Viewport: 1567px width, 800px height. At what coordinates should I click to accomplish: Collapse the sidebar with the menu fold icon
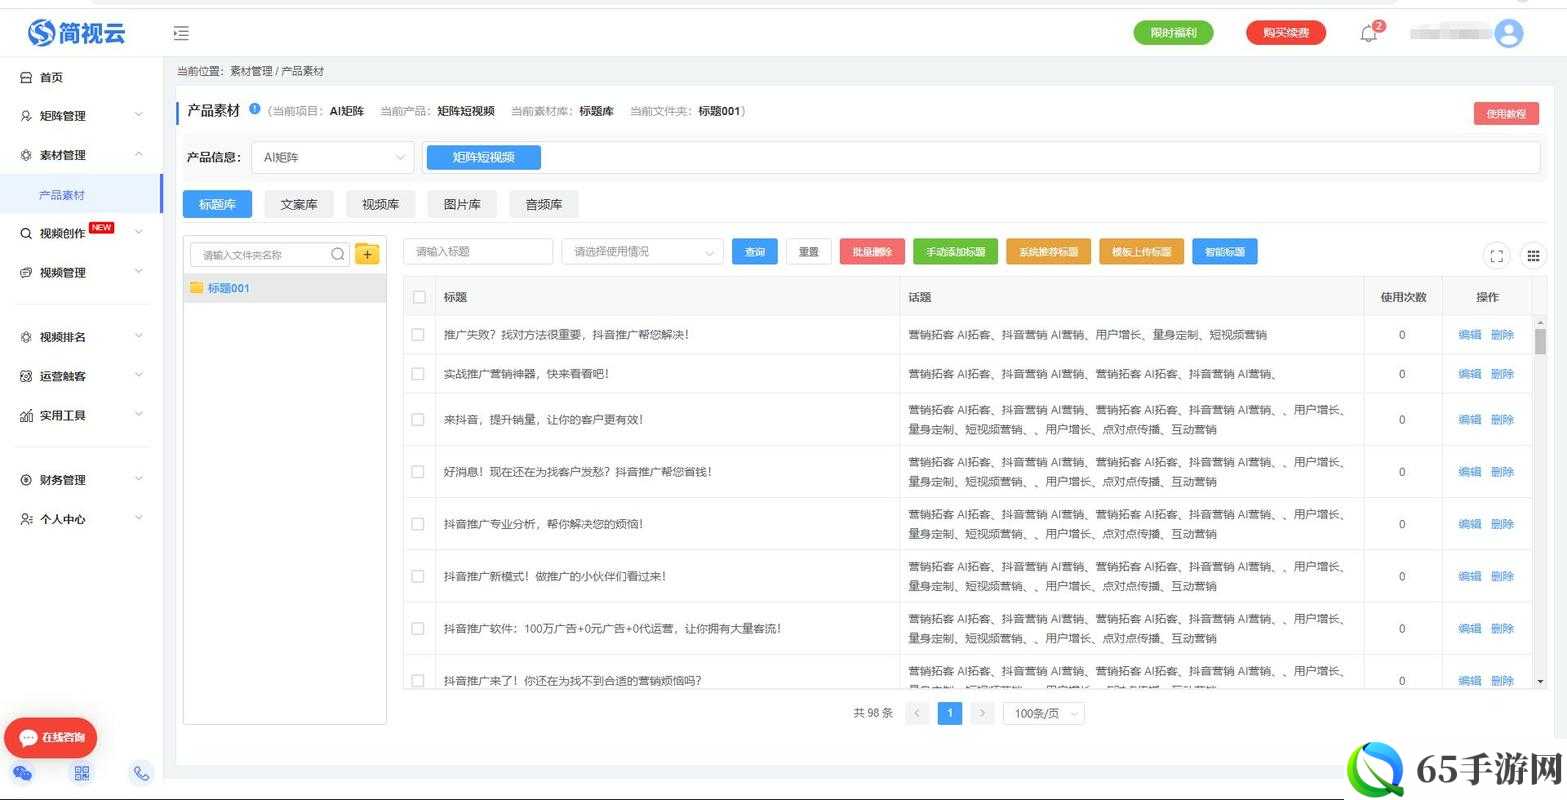click(x=181, y=34)
